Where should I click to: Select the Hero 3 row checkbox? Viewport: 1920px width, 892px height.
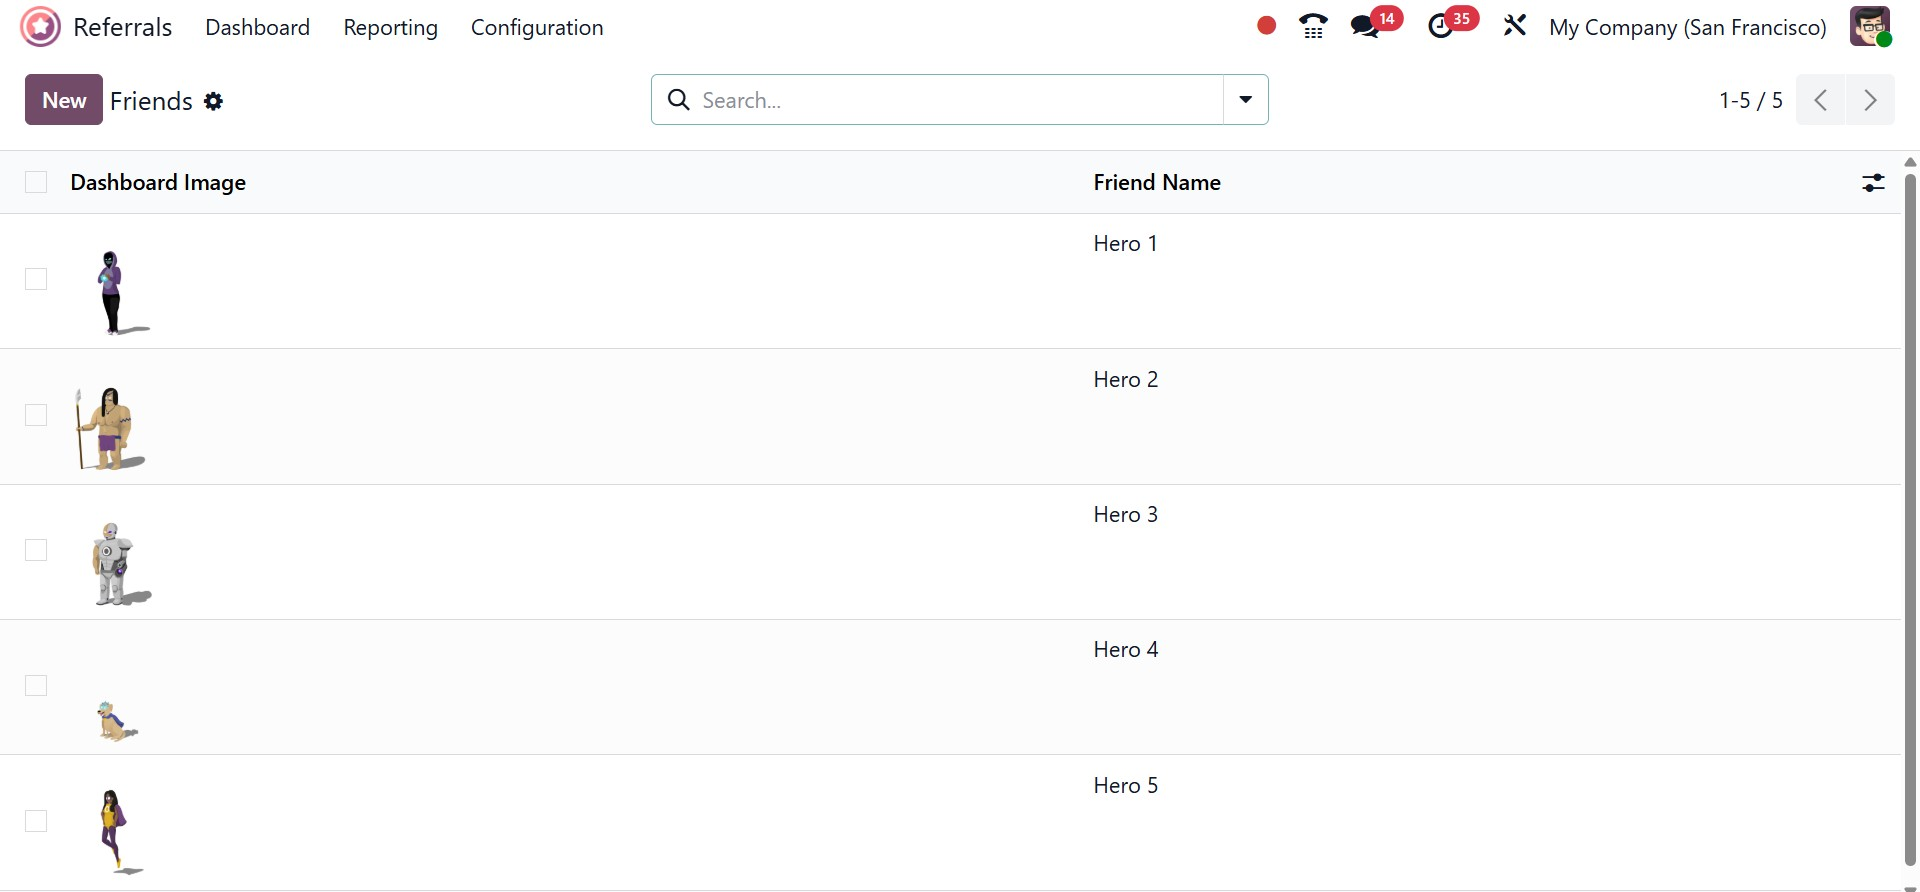[x=36, y=550]
